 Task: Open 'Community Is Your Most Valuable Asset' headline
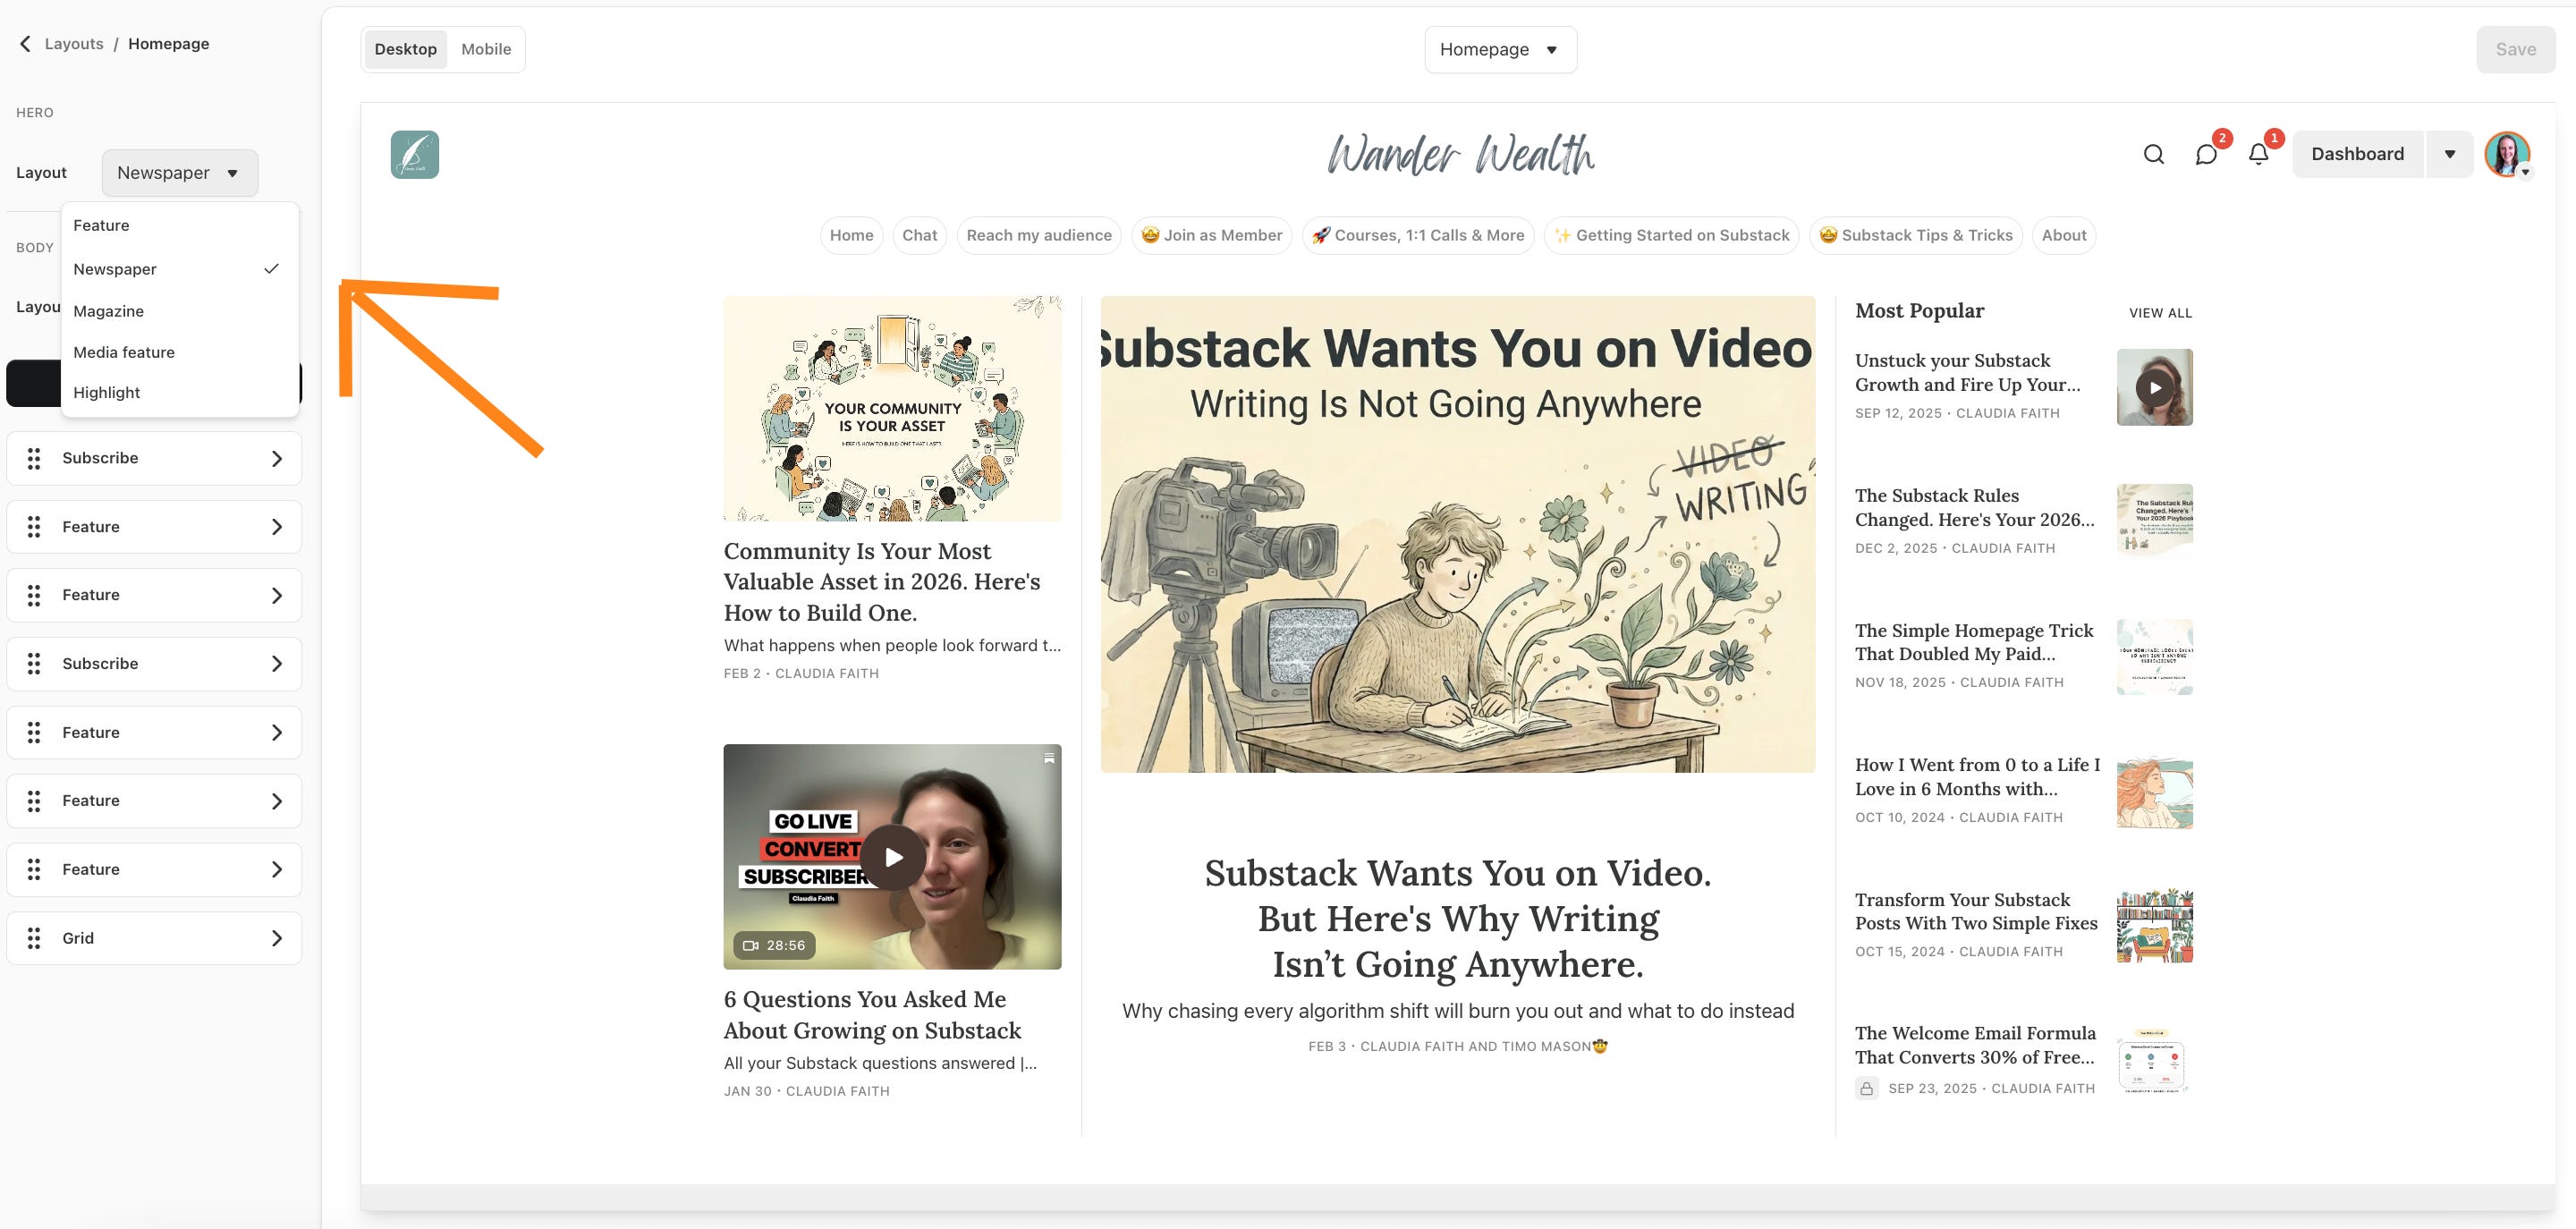pos(882,582)
